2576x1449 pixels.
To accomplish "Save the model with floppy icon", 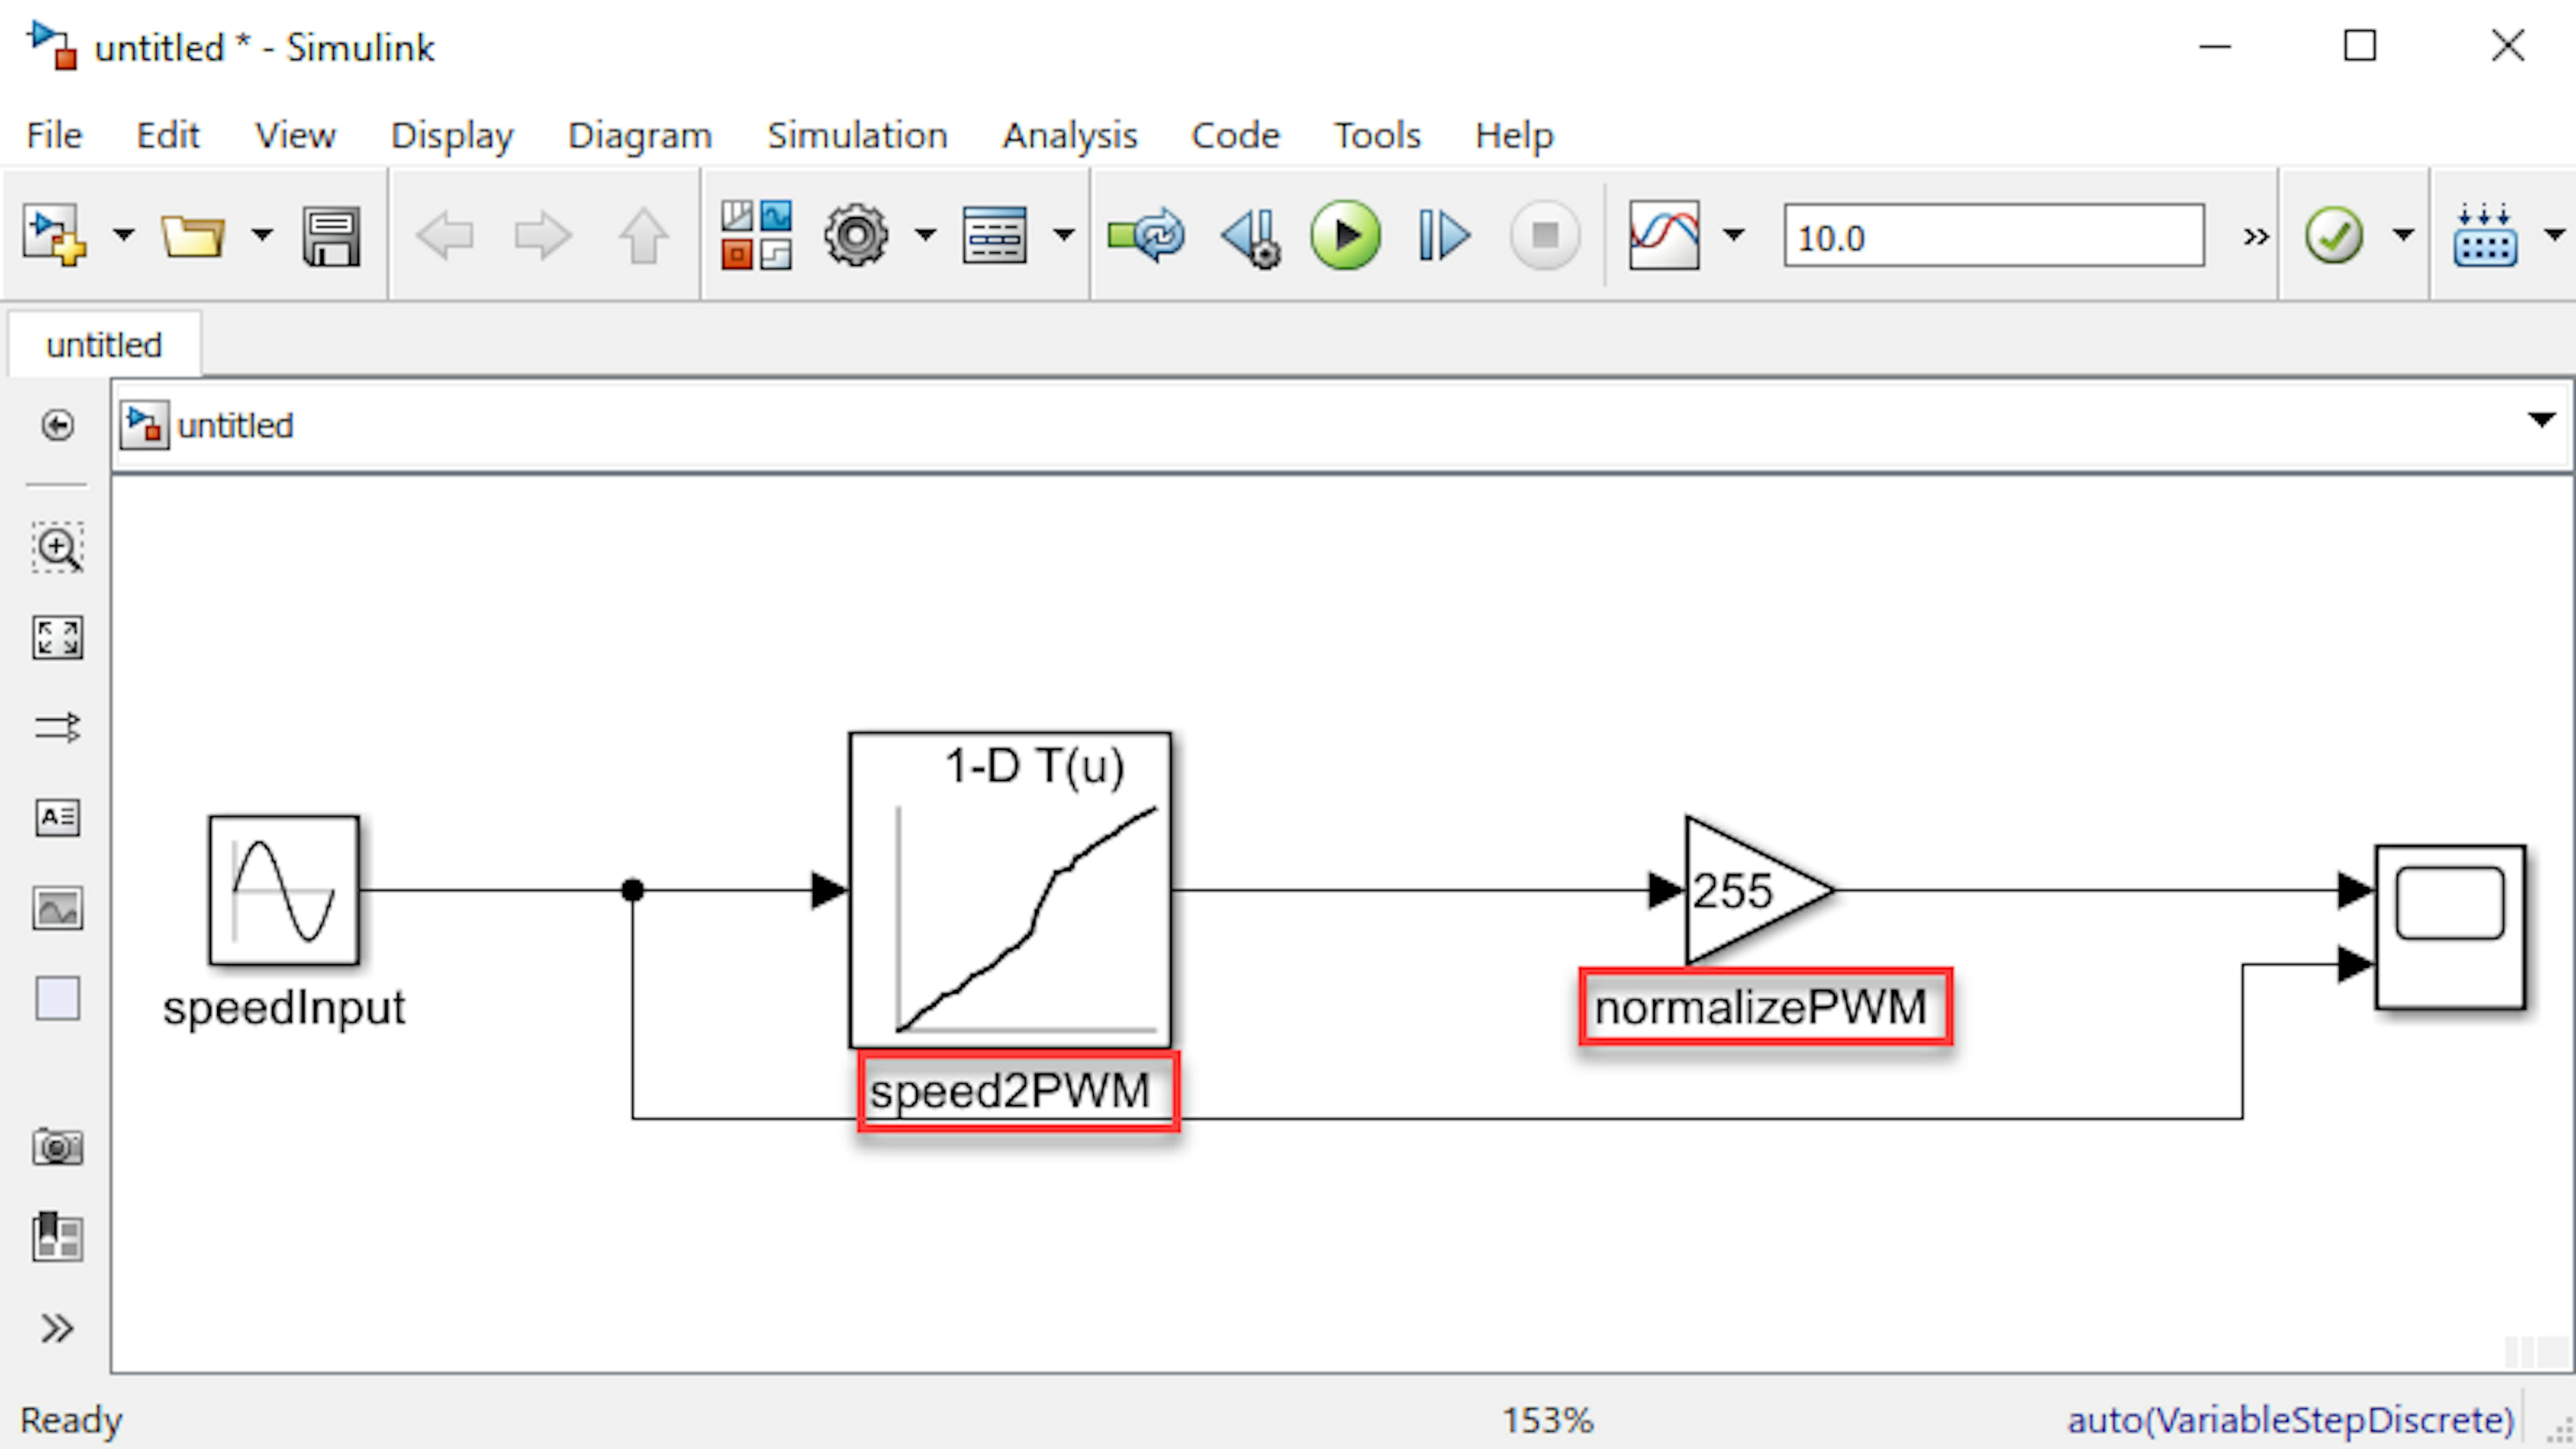I will coord(331,236).
